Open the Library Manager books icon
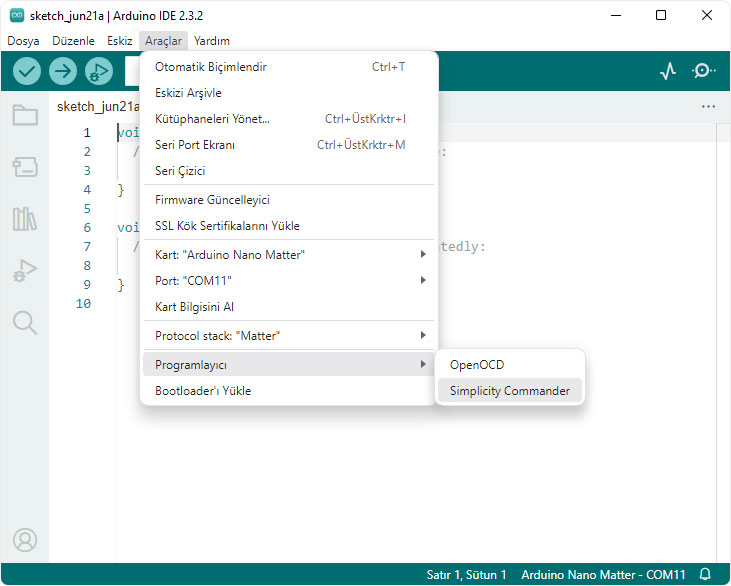Image resolution: width=731 pixels, height=586 pixels. 25,219
